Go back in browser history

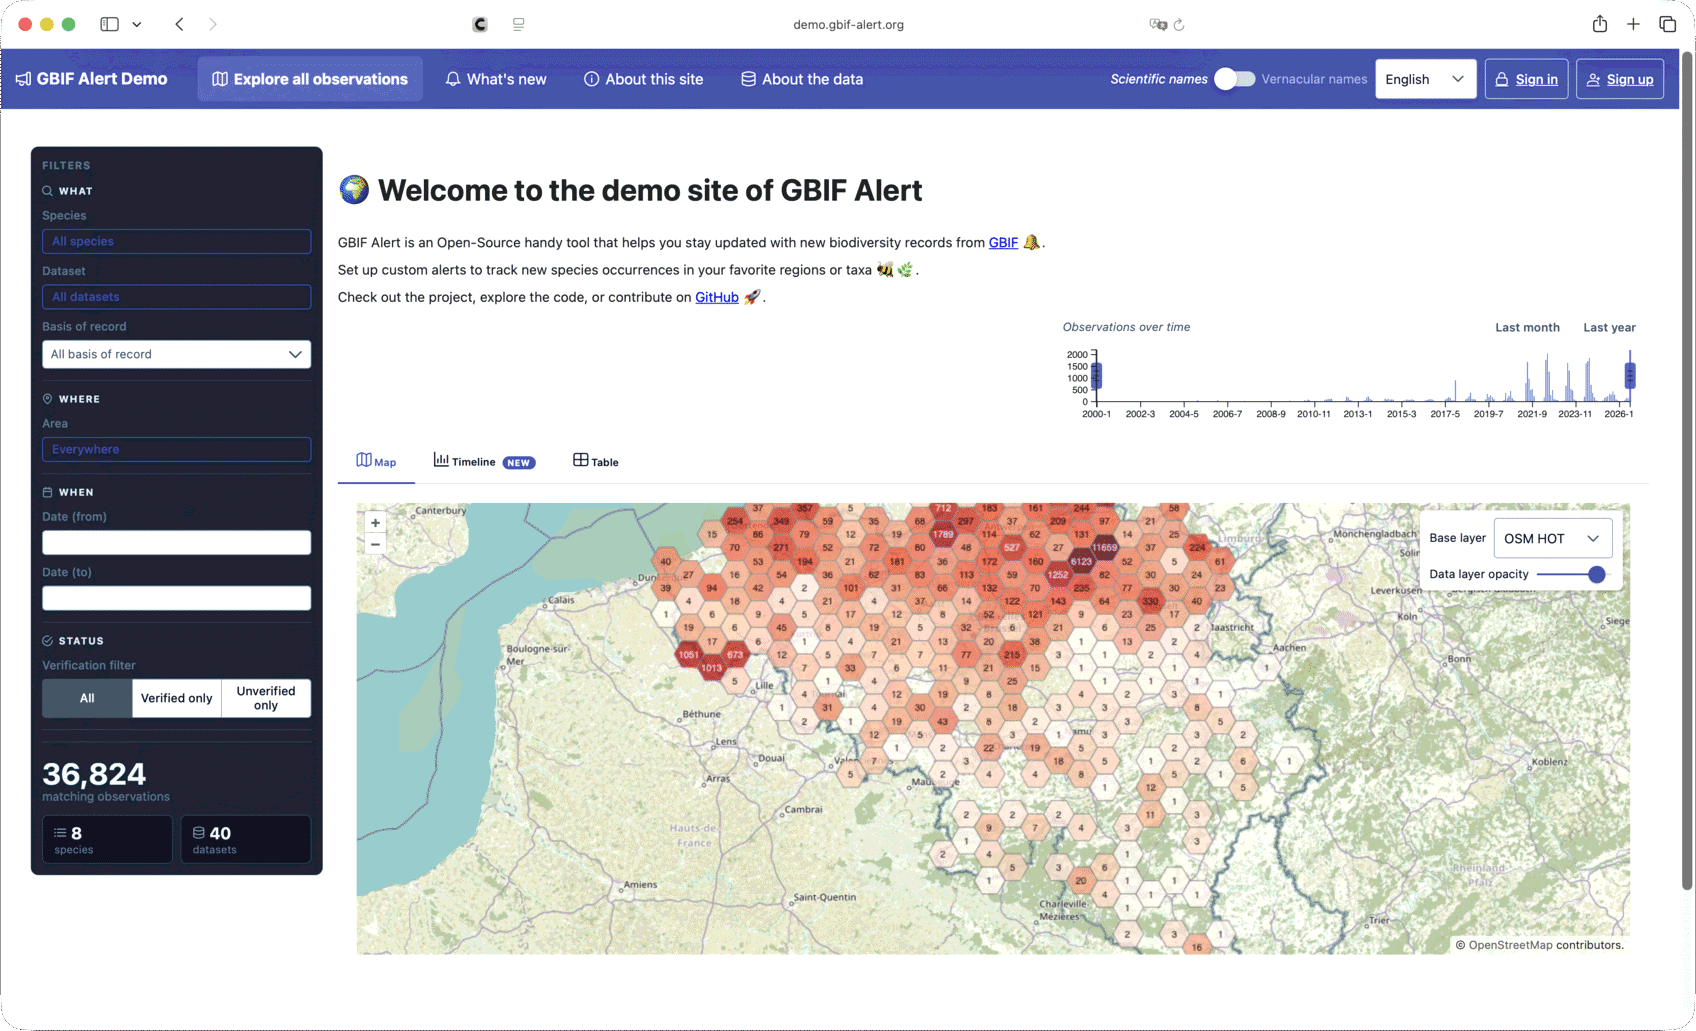179,24
